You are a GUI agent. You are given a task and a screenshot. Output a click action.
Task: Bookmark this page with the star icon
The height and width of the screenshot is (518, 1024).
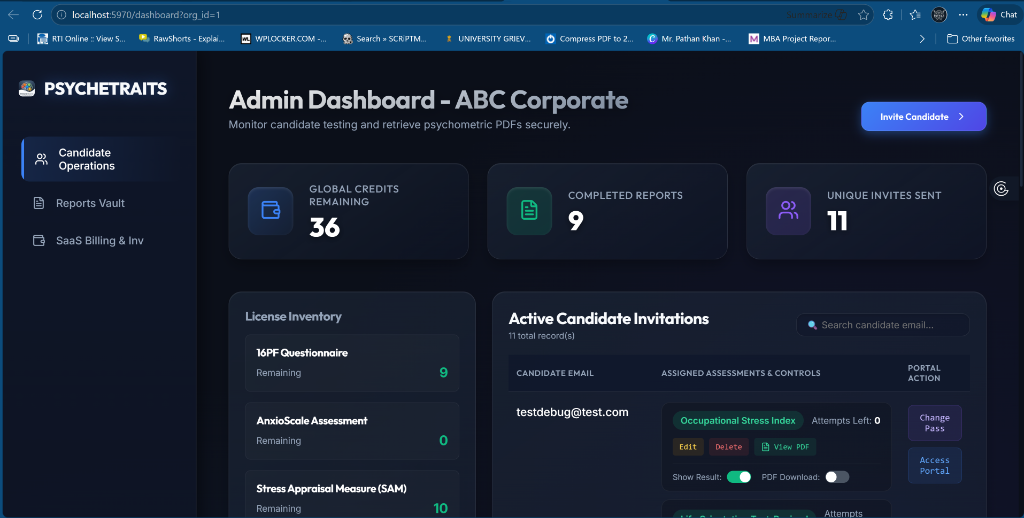(x=863, y=14)
